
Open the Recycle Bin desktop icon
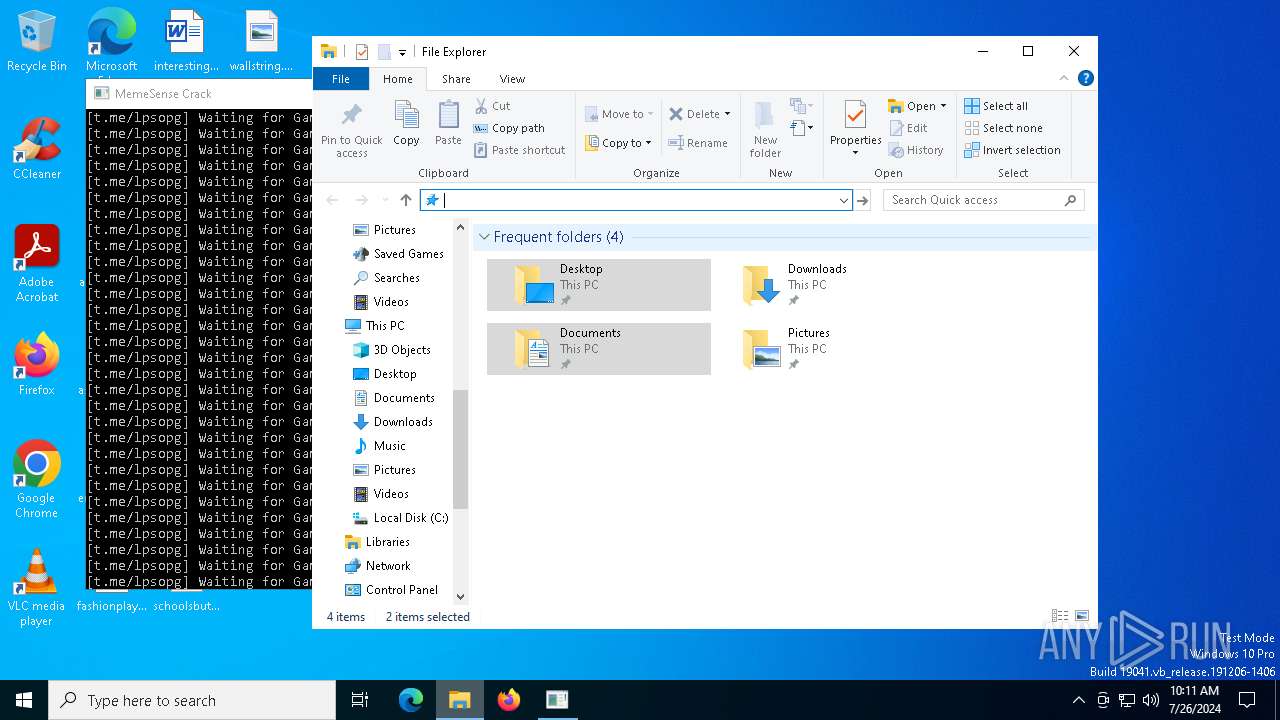tap(37, 42)
